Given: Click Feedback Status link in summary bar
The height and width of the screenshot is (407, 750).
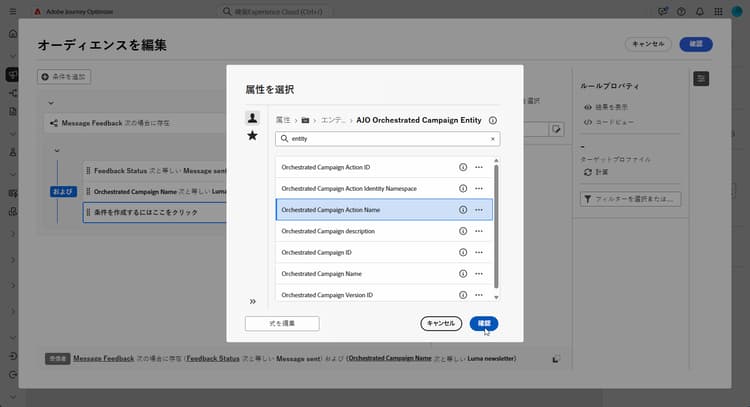Looking at the screenshot, I should coord(213,358).
